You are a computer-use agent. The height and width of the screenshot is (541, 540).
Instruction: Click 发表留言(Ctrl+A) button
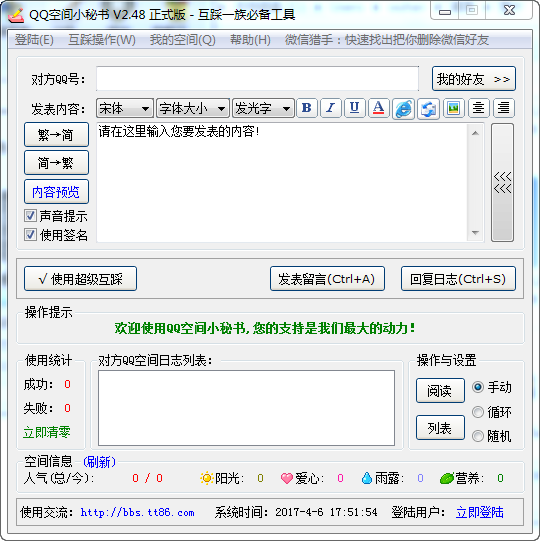click(327, 279)
